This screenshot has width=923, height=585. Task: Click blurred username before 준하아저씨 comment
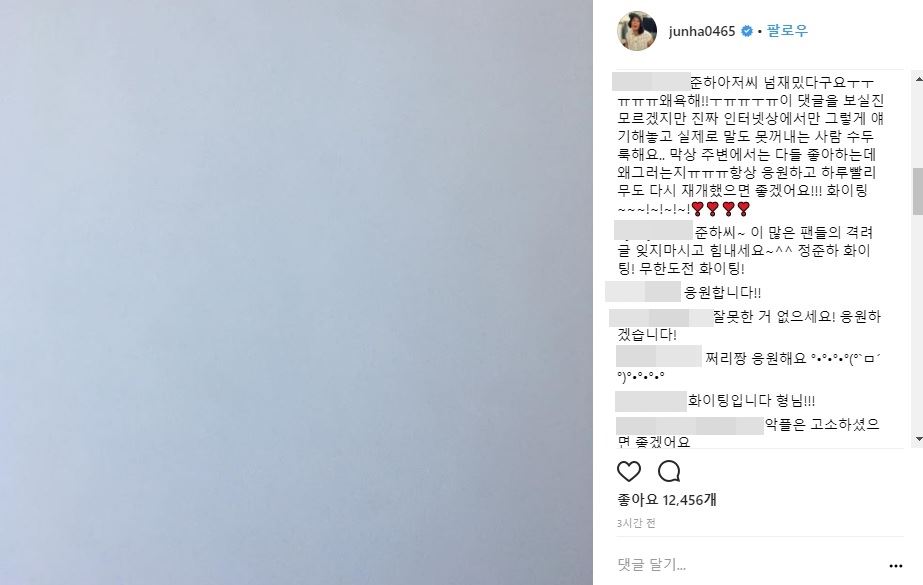click(x=651, y=81)
